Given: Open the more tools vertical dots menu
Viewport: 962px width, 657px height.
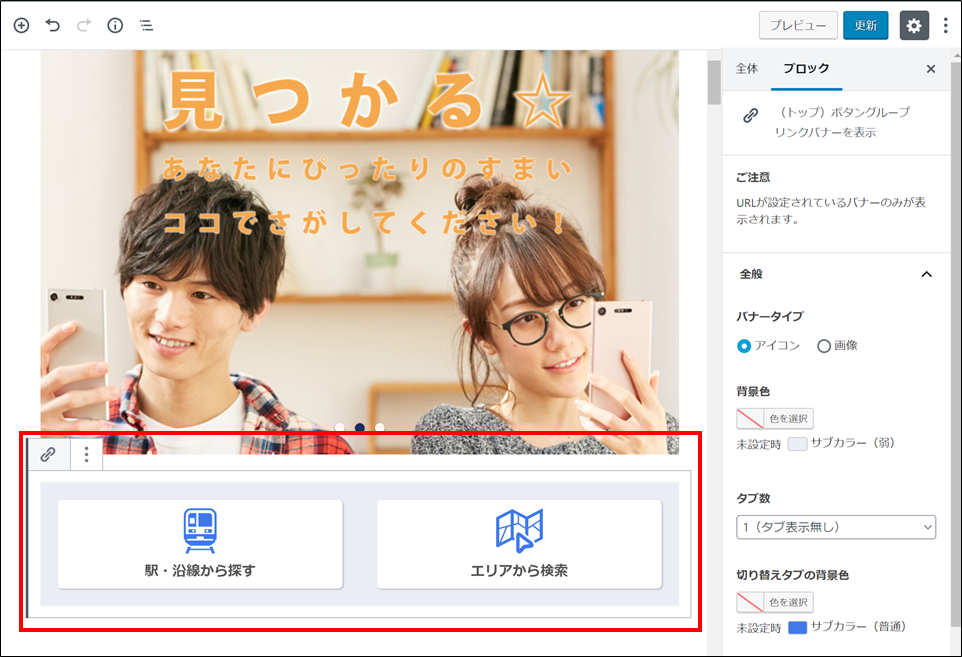Looking at the screenshot, I should (x=945, y=25).
